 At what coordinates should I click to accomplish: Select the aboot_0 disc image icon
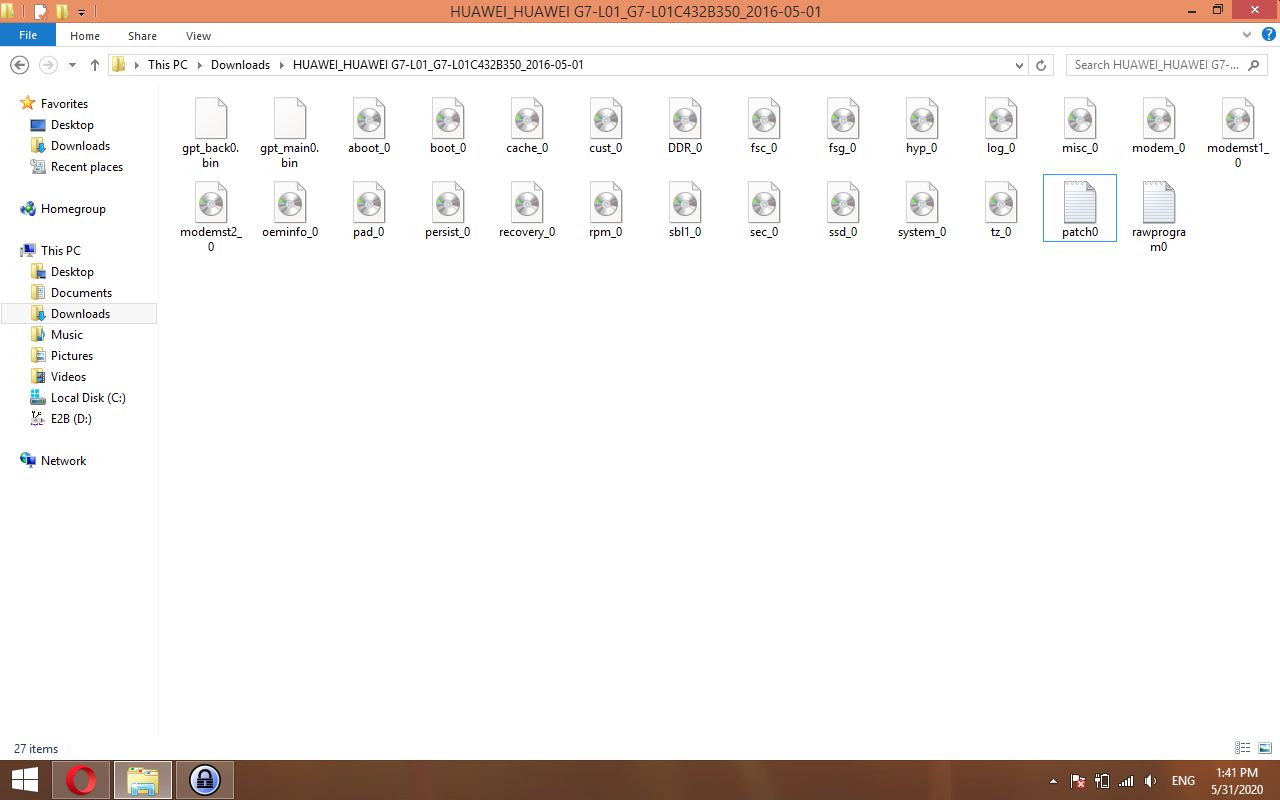[369, 118]
